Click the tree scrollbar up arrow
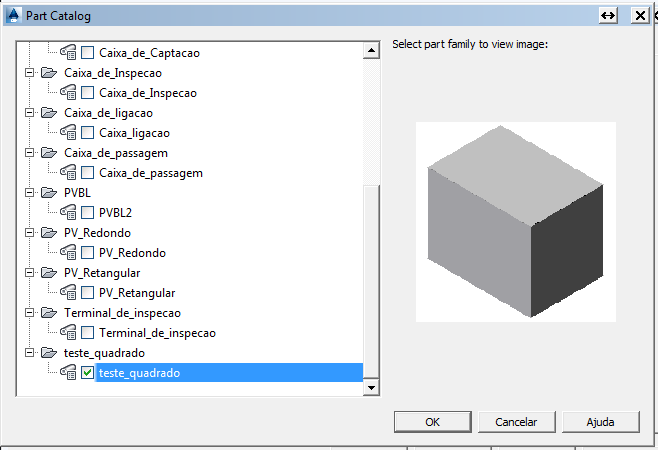Image resolution: width=658 pixels, height=450 pixels. pos(371,51)
